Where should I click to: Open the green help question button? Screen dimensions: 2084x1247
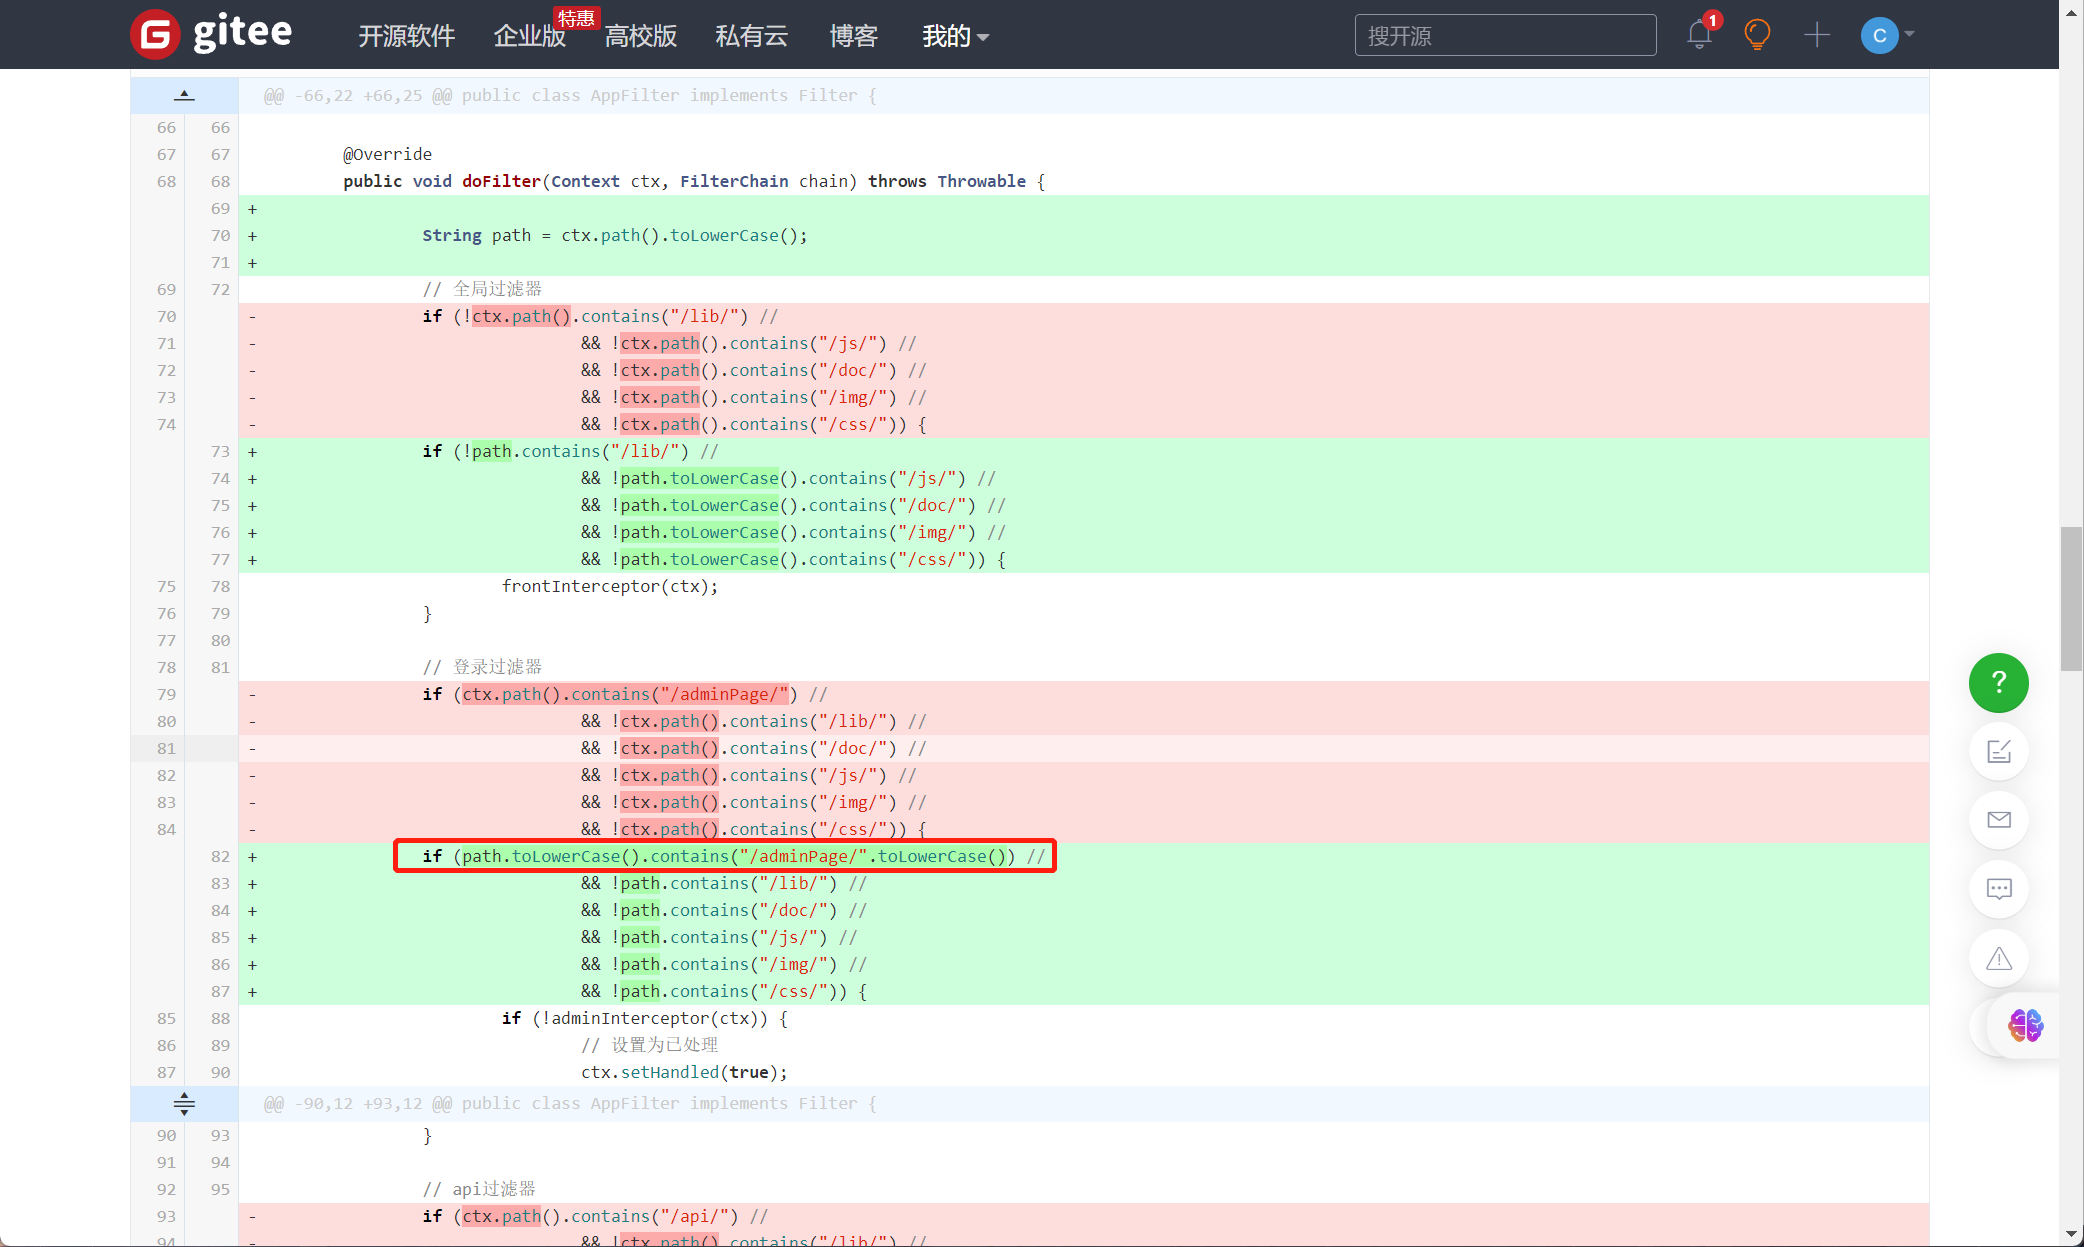pos(1998,683)
